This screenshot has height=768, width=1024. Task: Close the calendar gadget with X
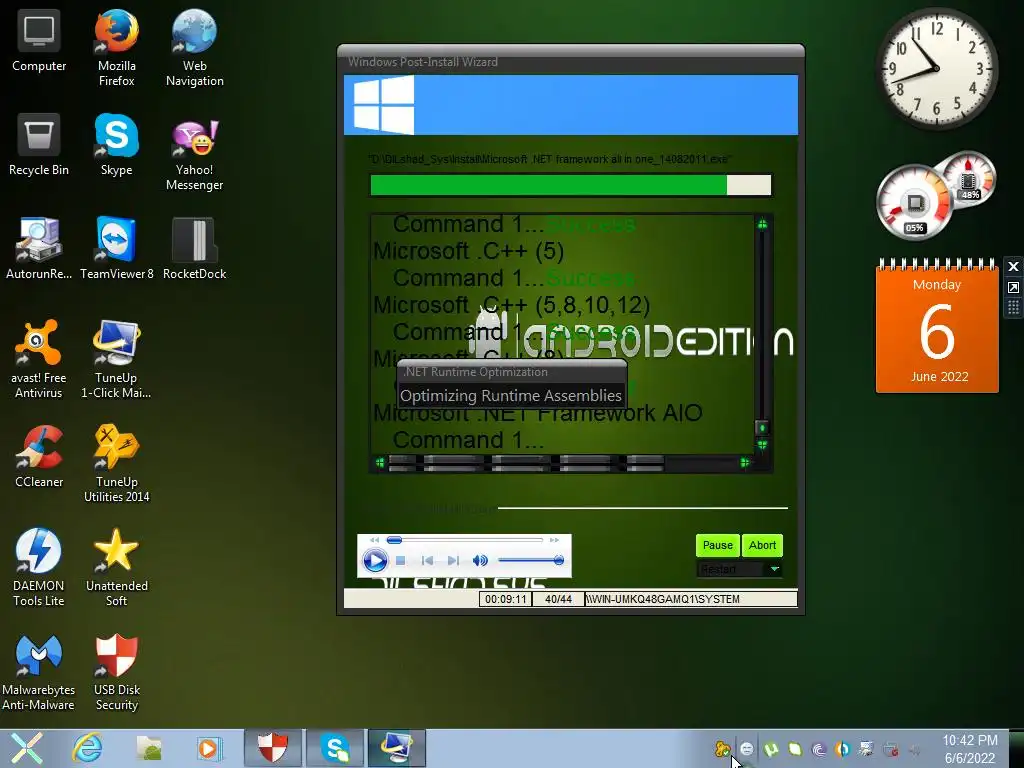pos(1013,266)
